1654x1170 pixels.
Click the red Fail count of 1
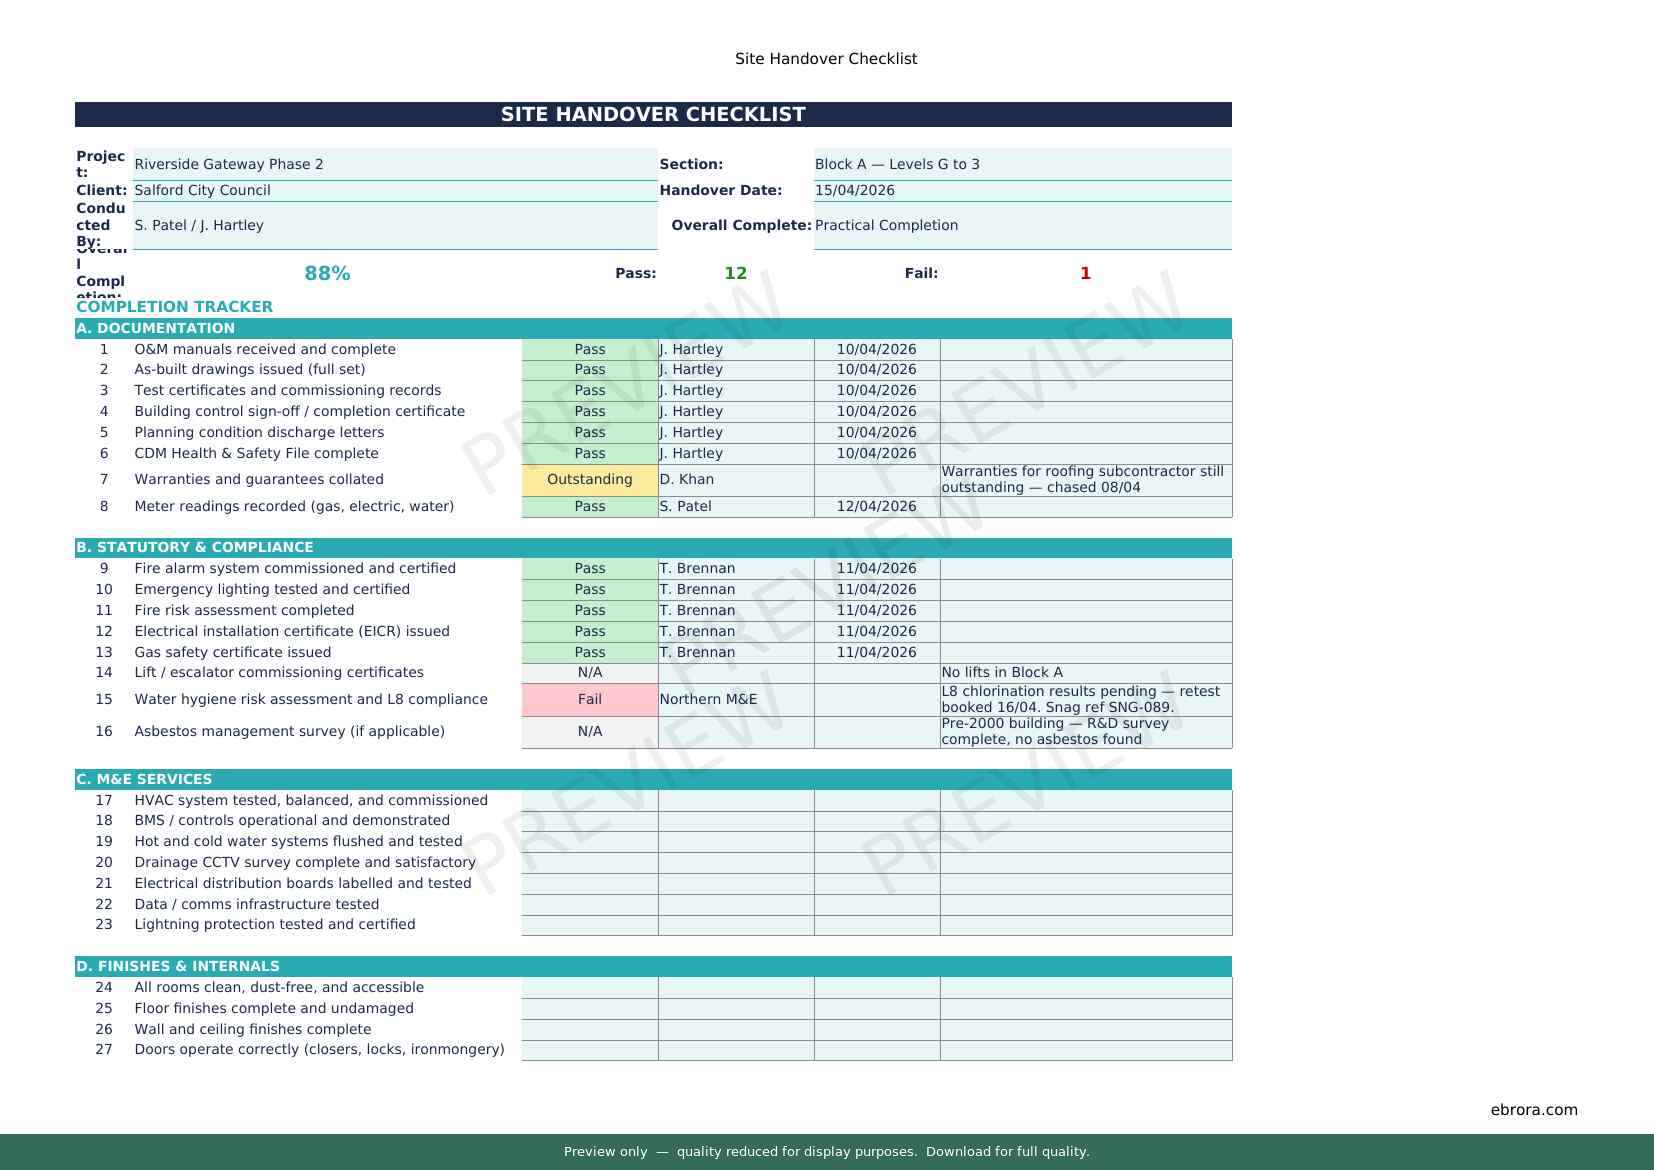point(1085,273)
